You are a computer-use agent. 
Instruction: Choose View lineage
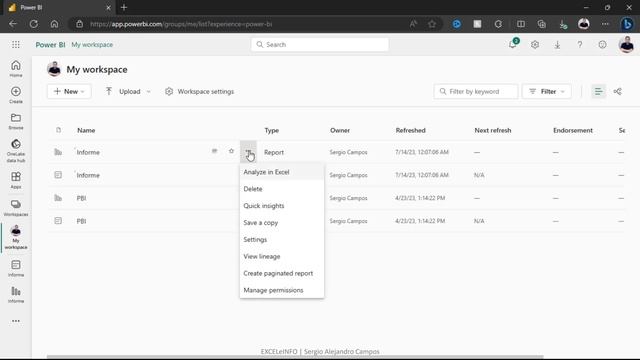coord(282,256)
